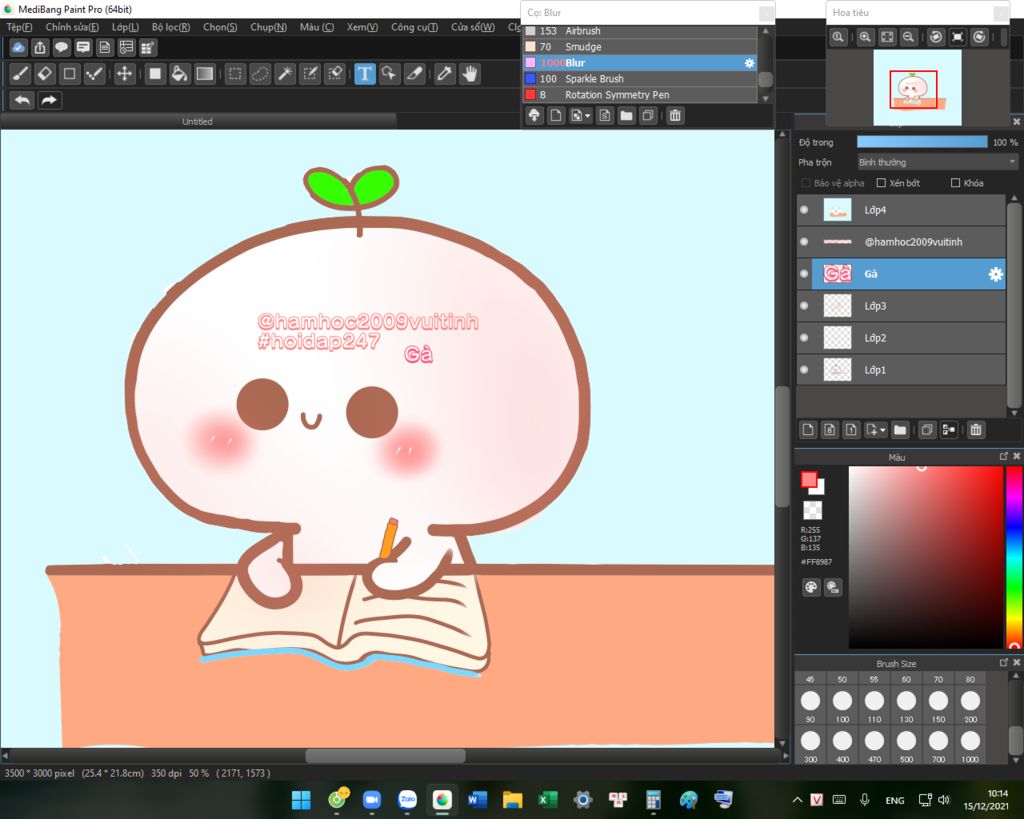Hide the @hamhoc2009vuitinh layer

[804, 242]
